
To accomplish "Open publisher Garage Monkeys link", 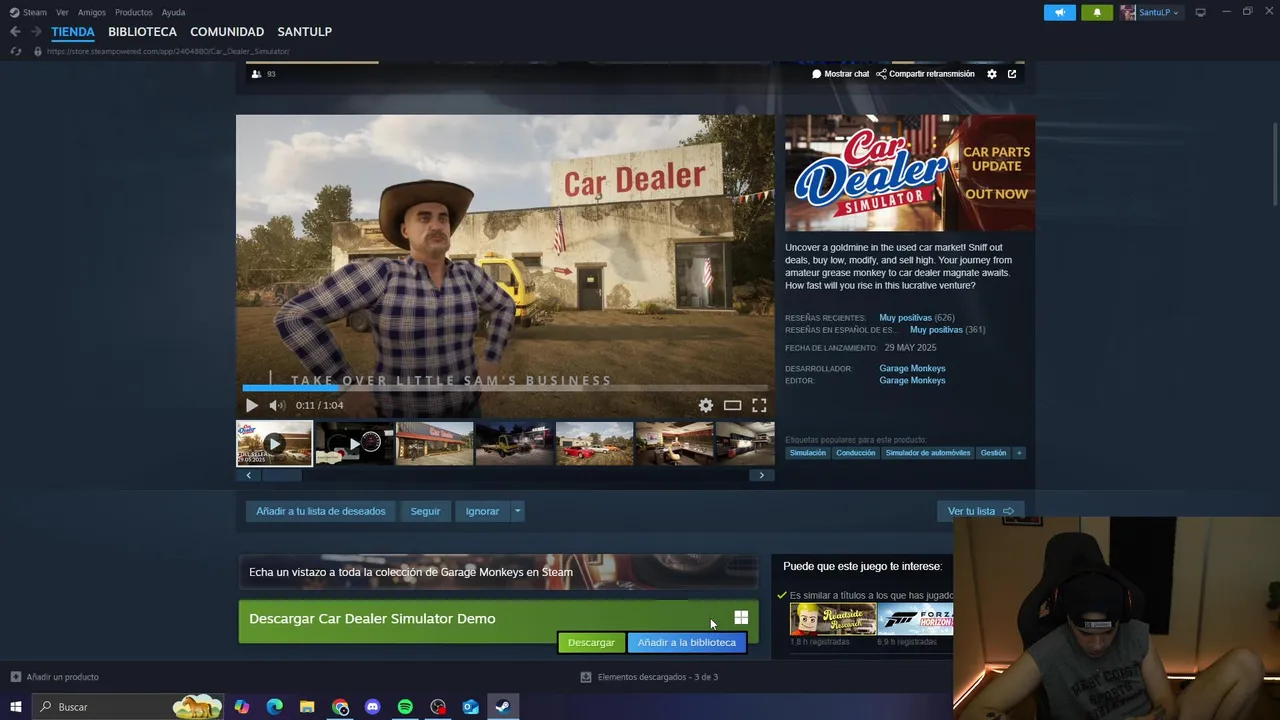I will click(x=912, y=380).
